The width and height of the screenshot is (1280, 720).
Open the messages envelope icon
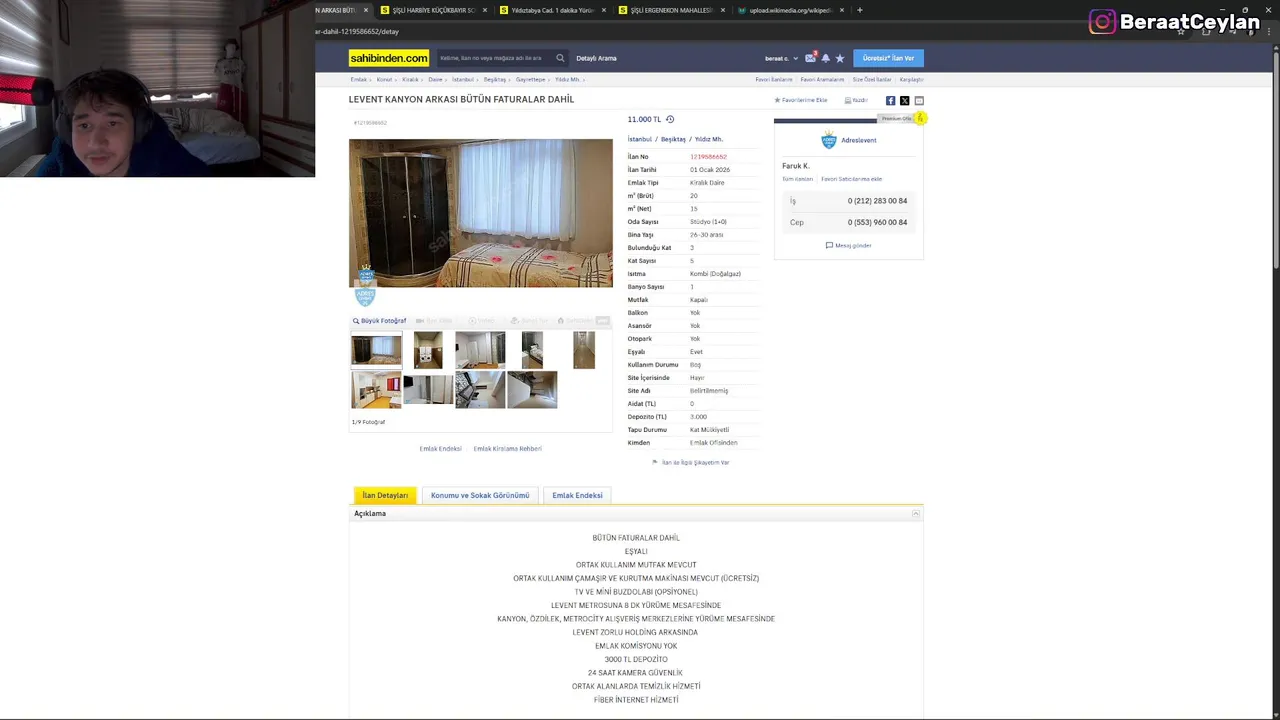coord(810,58)
